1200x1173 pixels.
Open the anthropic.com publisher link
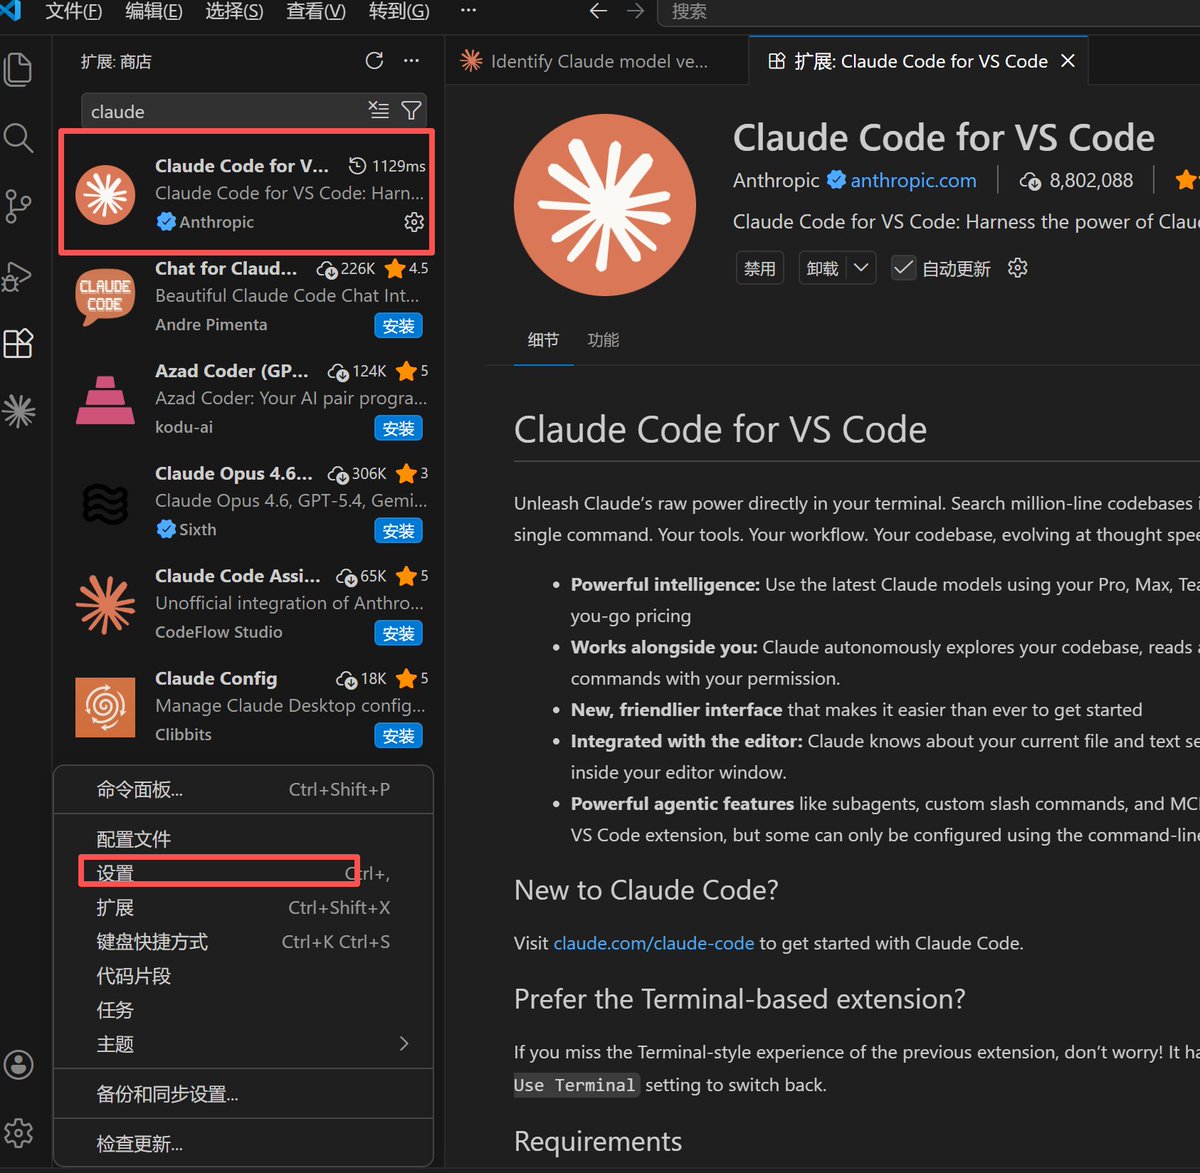(x=913, y=180)
